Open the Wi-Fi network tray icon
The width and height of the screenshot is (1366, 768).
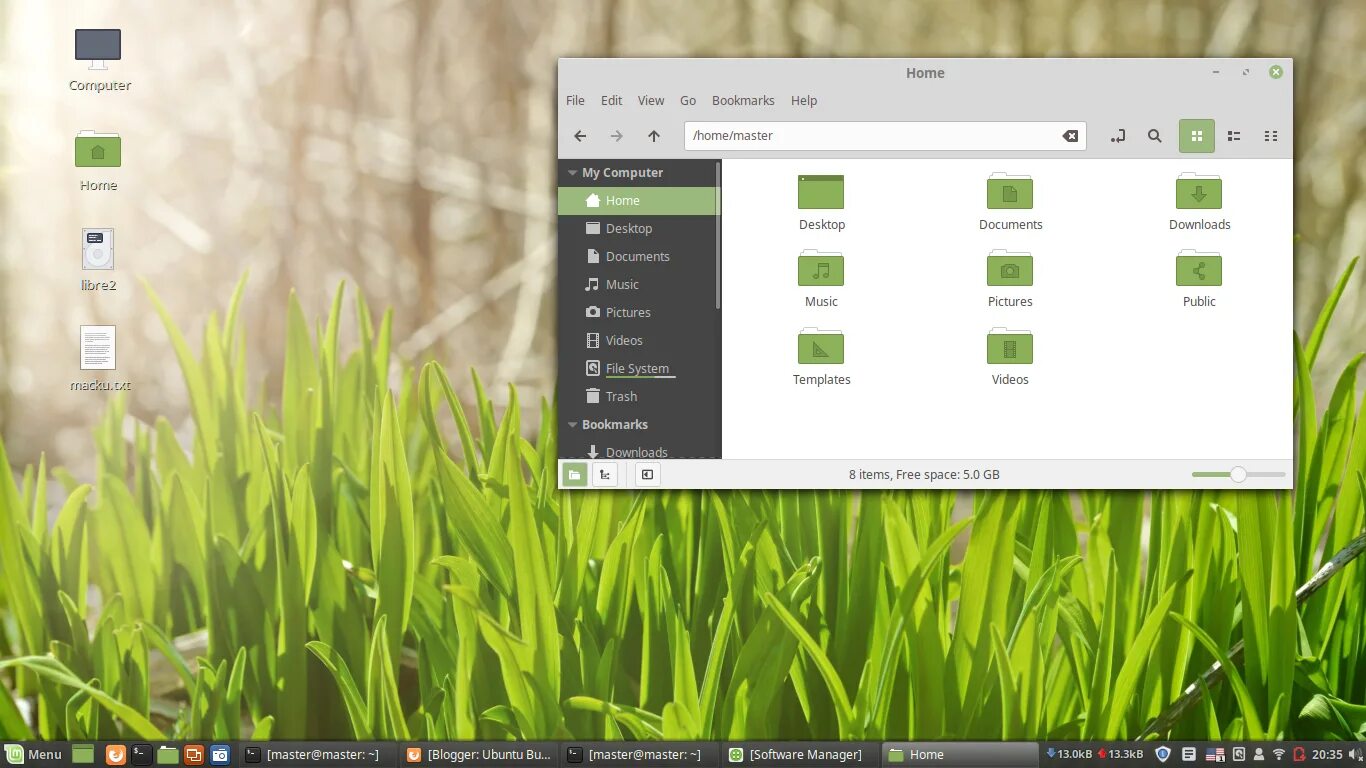pos(1278,754)
